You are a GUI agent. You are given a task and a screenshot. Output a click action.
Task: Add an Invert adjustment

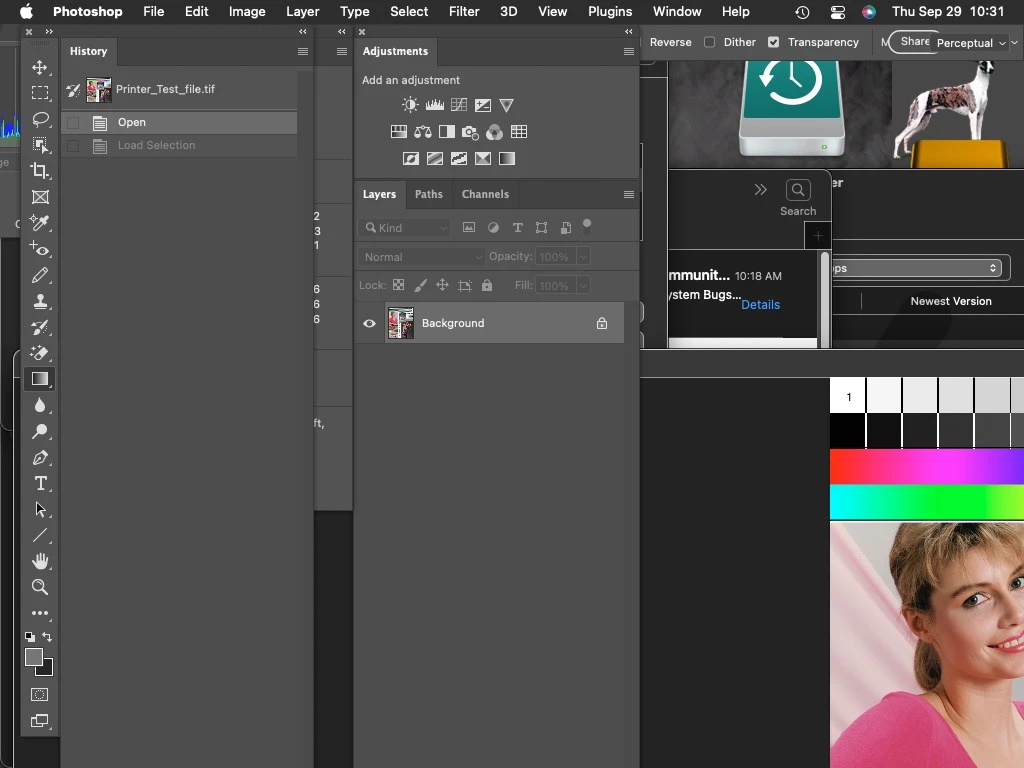point(411,159)
